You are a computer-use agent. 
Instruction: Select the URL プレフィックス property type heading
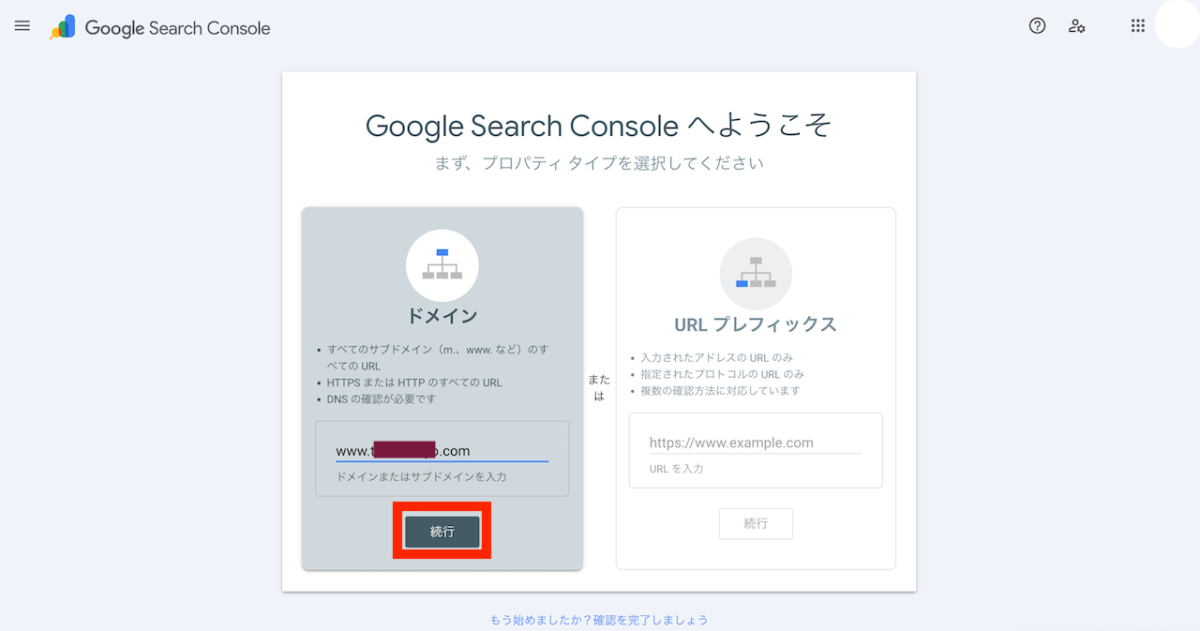755,324
